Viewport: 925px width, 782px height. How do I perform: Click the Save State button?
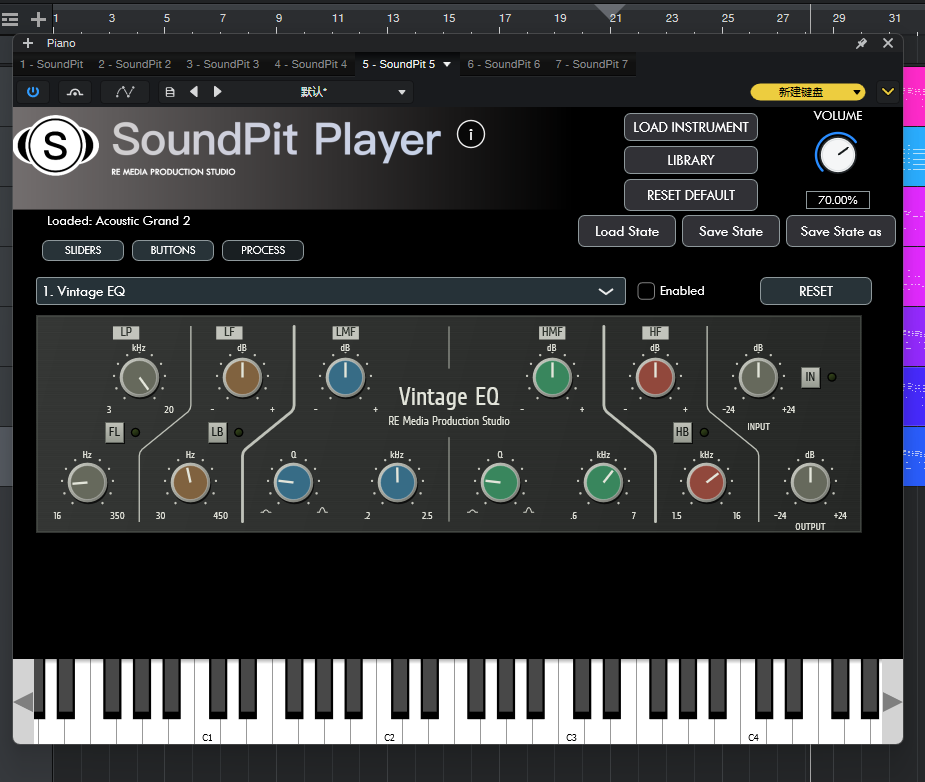click(730, 232)
